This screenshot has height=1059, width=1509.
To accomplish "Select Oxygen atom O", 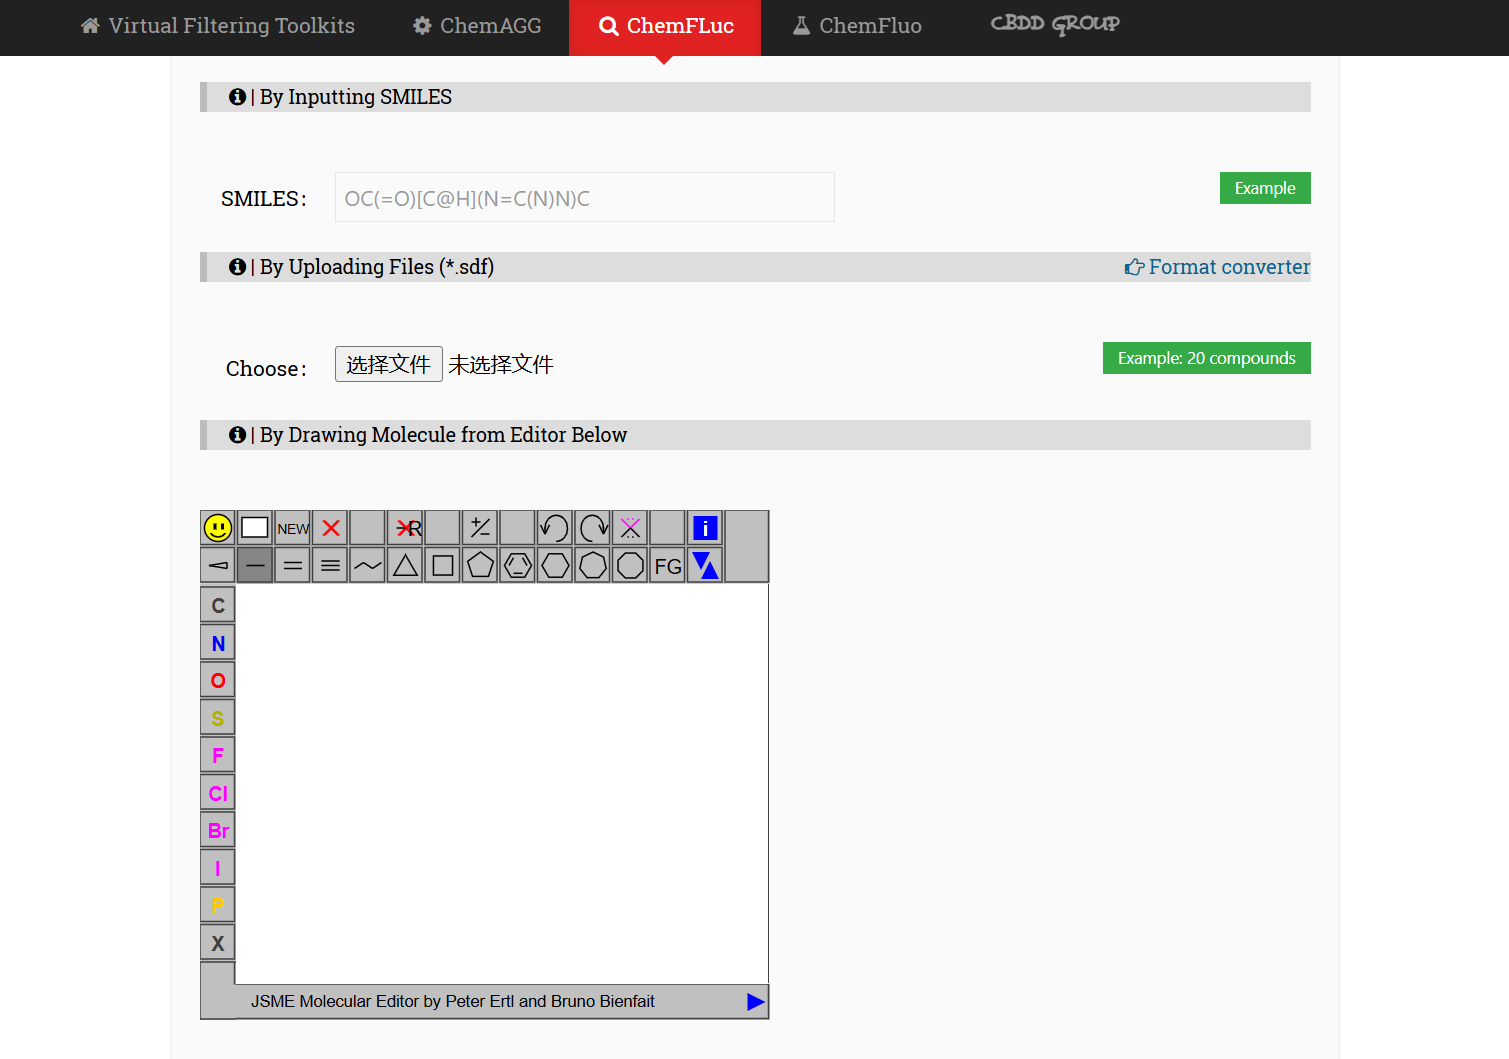I will [x=218, y=680].
